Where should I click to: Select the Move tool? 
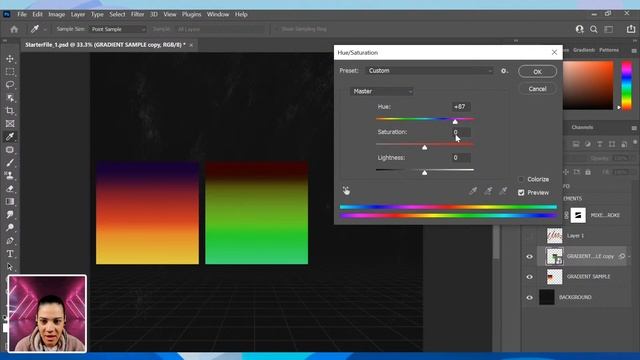point(10,59)
